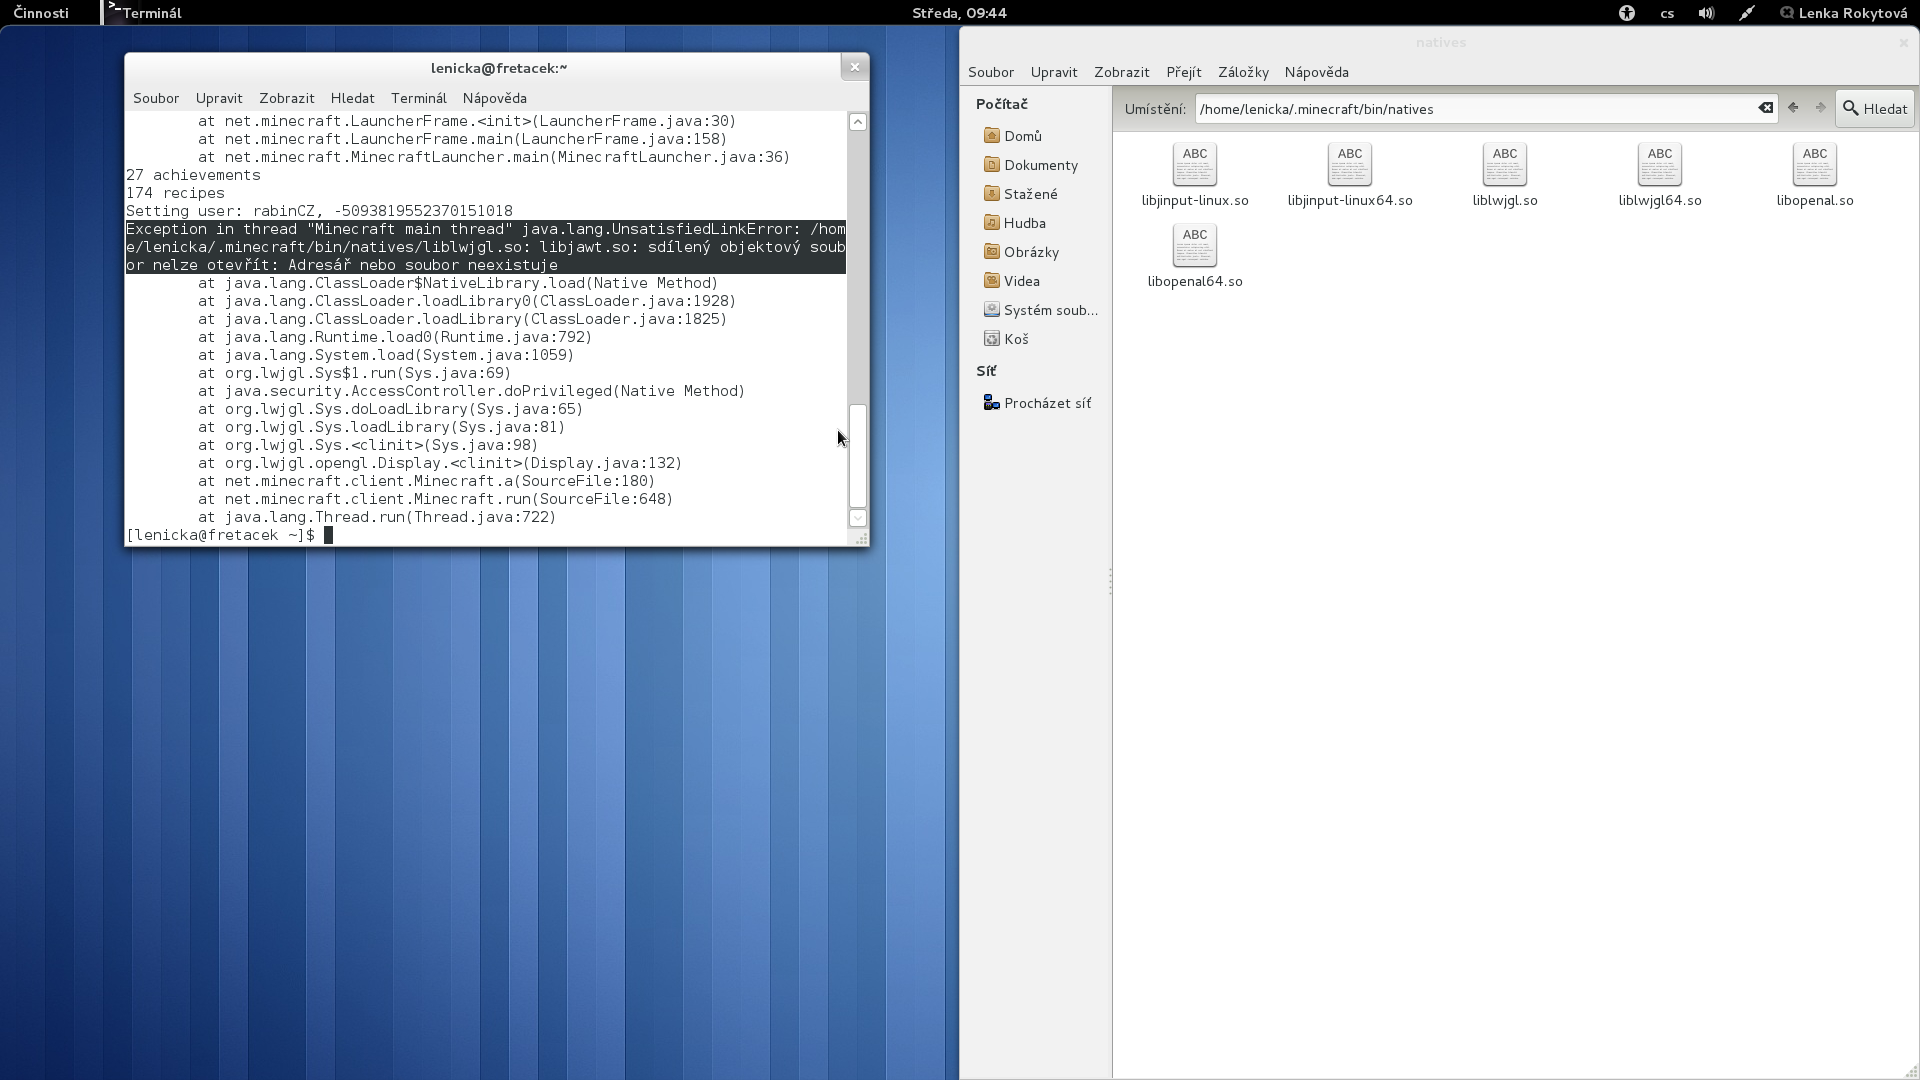The height and width of the screenshot is (1080, 1920).
Task: Open the pen input icon in top panel
Action: pos(1746,13)
